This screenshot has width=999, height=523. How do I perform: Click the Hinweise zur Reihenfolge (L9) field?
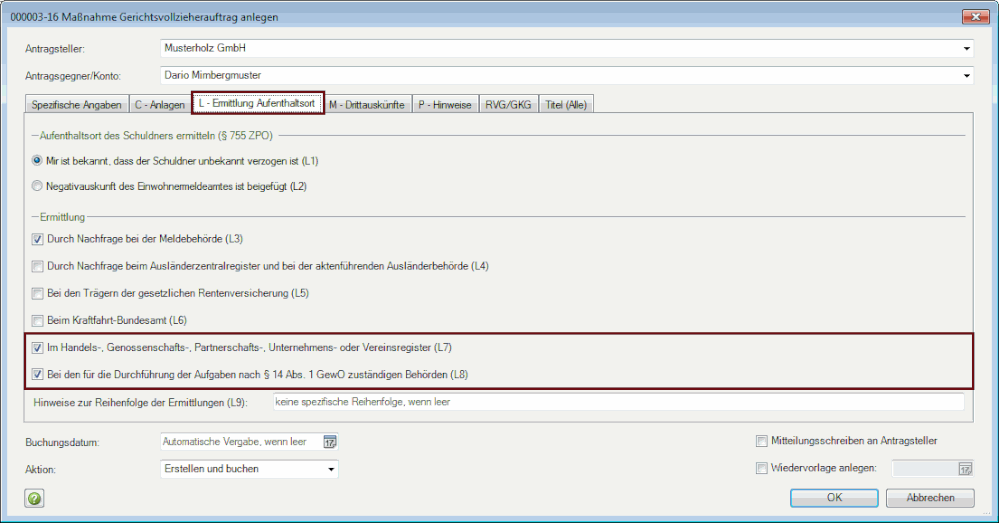617,402
